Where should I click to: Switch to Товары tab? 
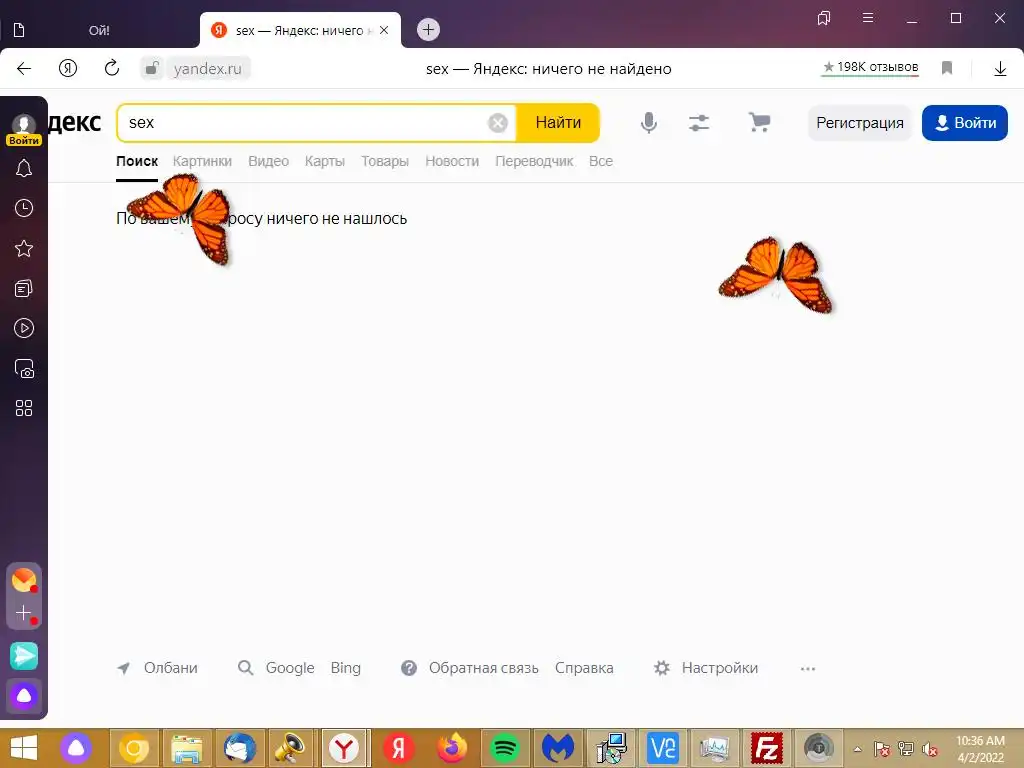385,161
